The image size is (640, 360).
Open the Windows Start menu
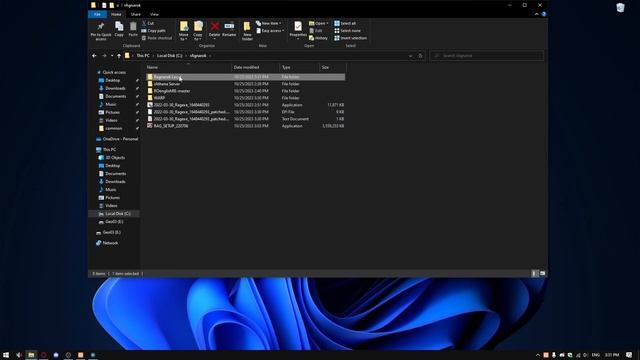(x=6, y=355)
